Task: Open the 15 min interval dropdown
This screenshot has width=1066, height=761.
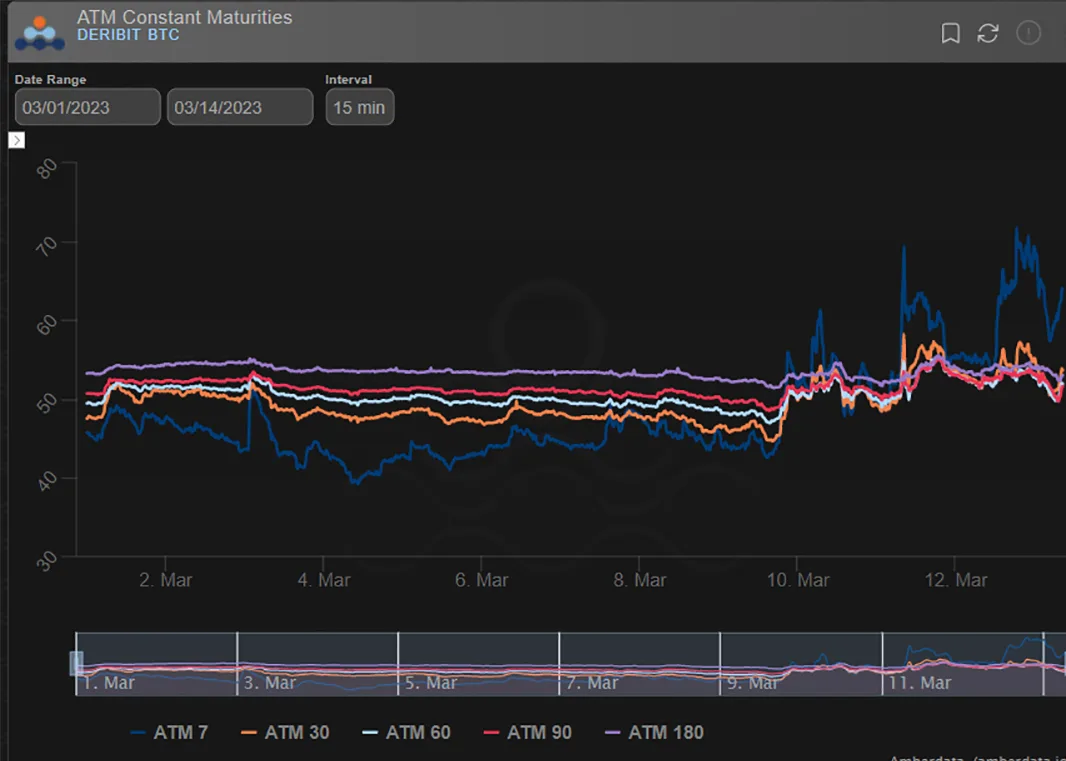Action: coord(360,107)
